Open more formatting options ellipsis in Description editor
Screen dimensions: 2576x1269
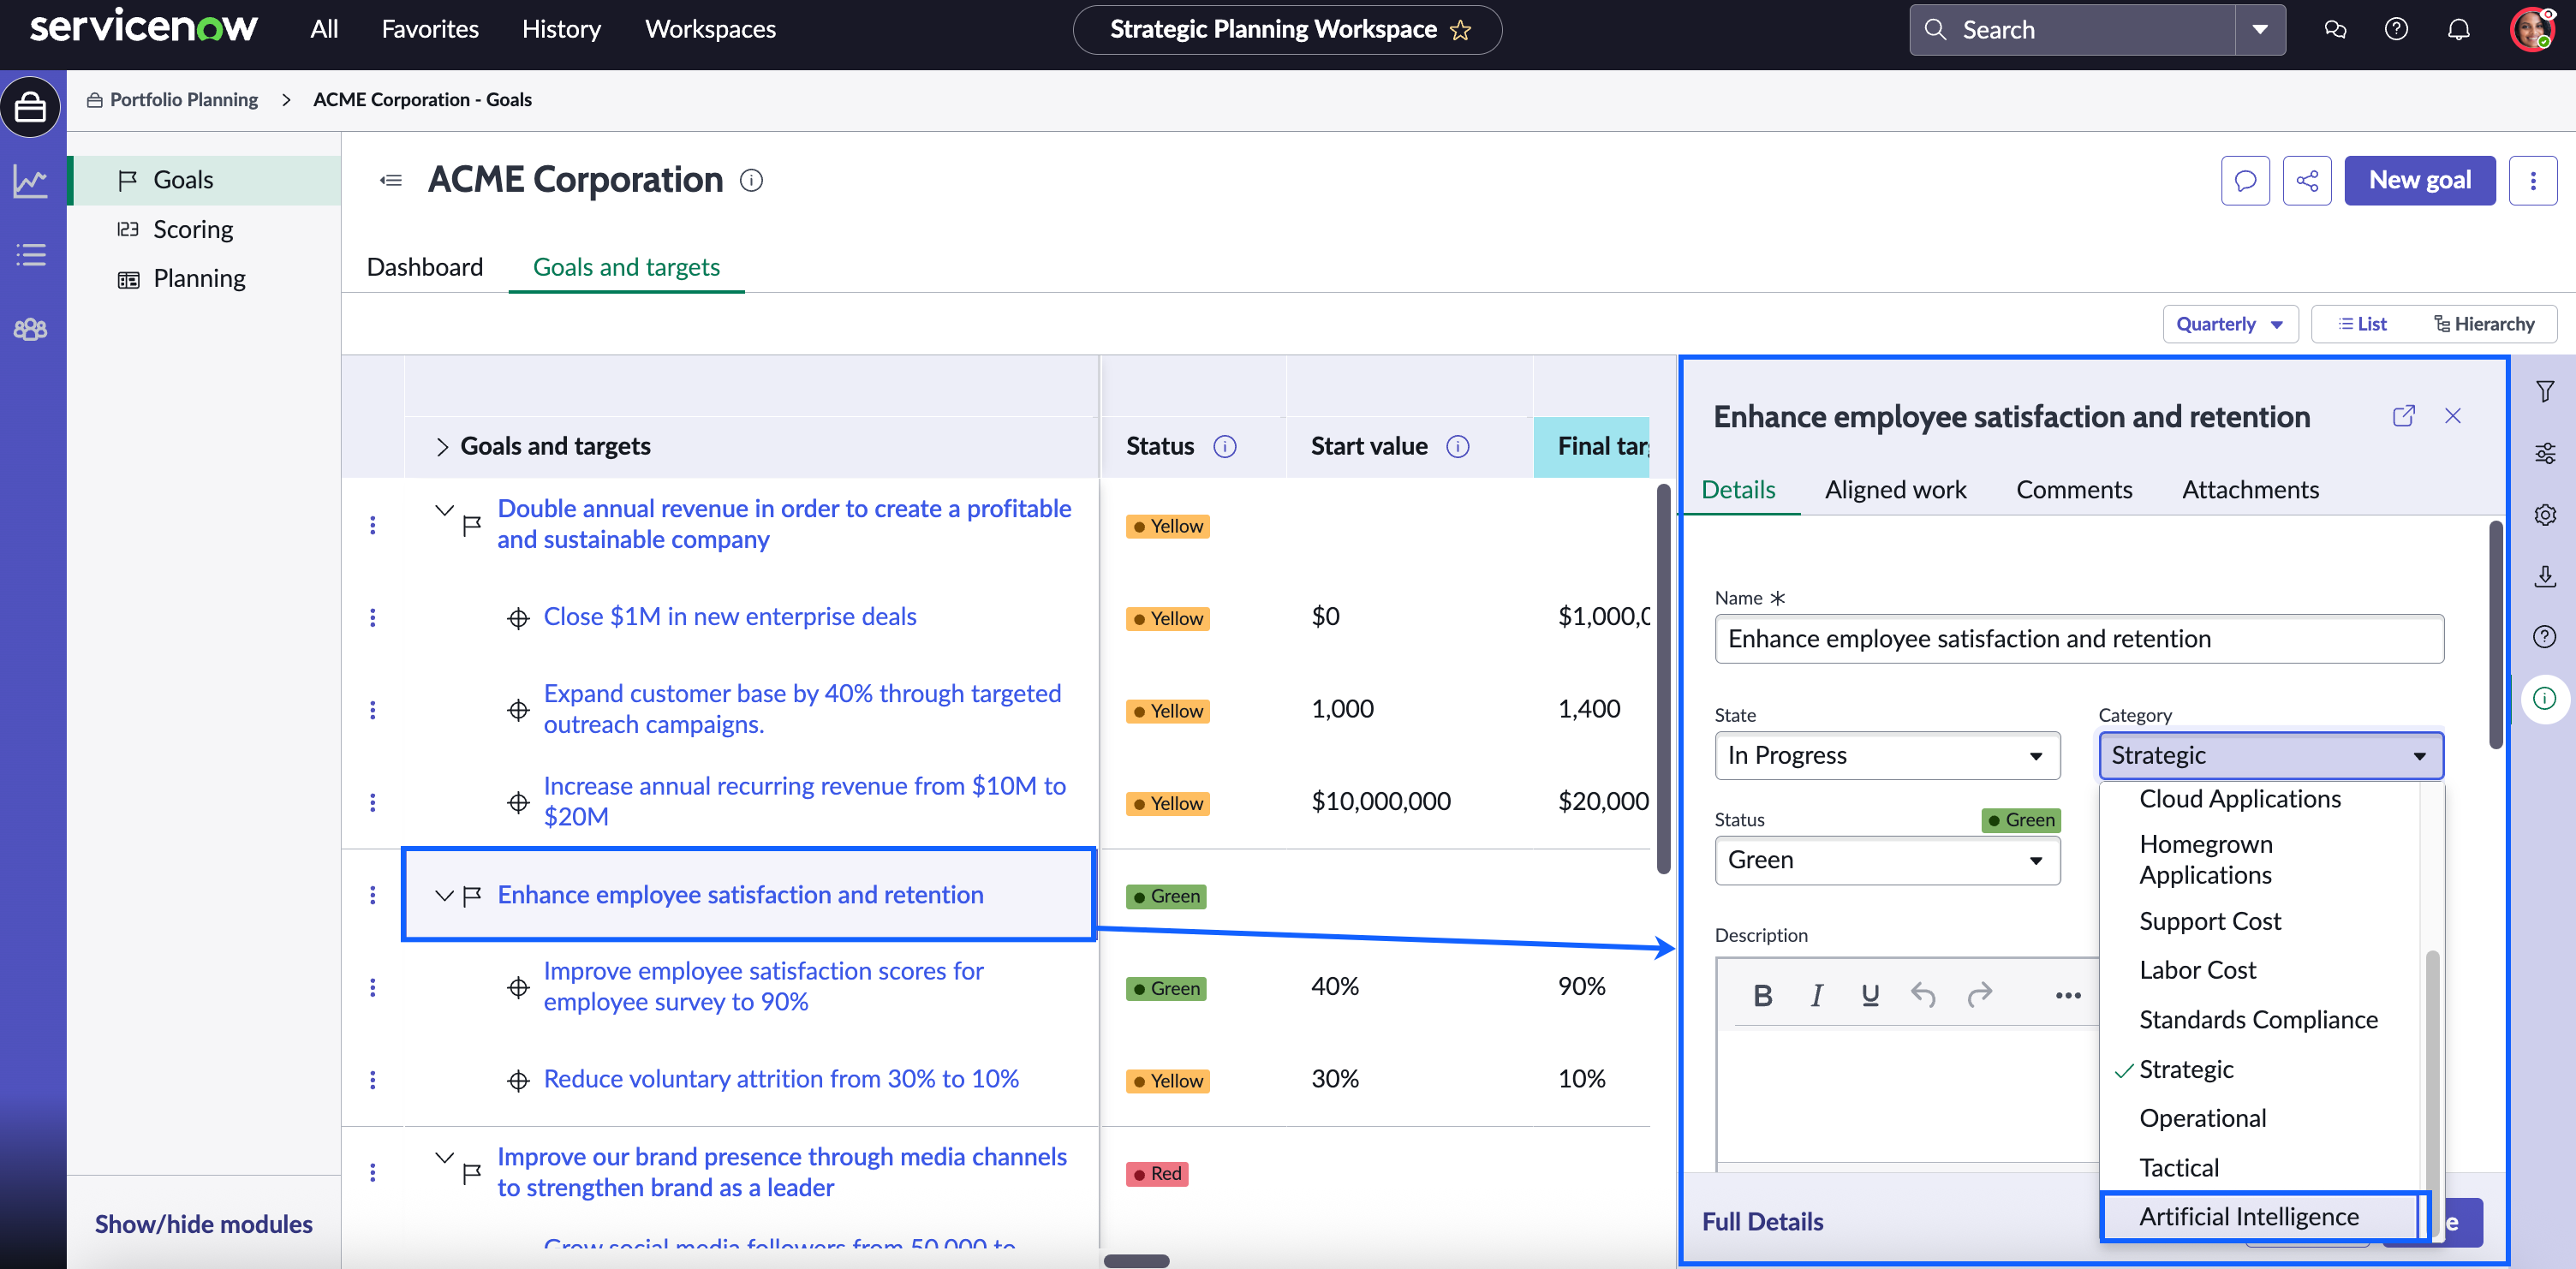[2068, 995]
